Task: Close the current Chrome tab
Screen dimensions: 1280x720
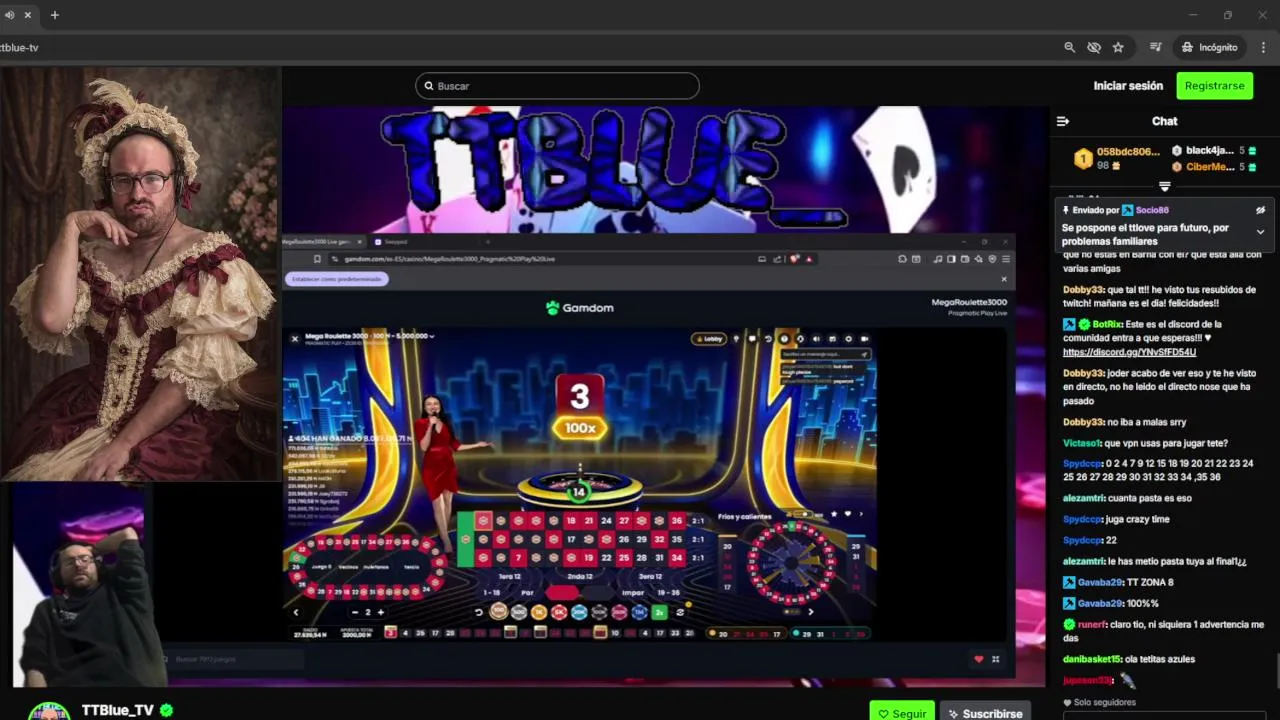Action: [x=27, y=15]
